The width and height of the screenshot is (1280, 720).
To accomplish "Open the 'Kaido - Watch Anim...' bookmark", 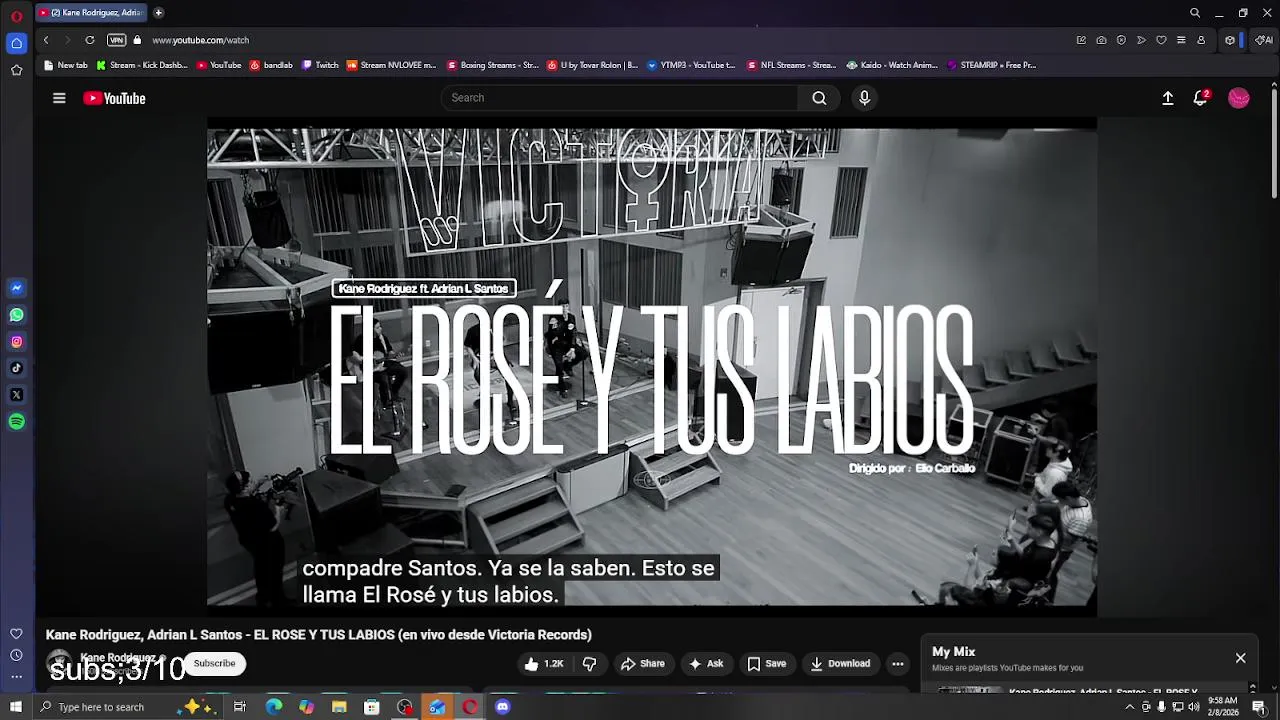I will point(892,65).
